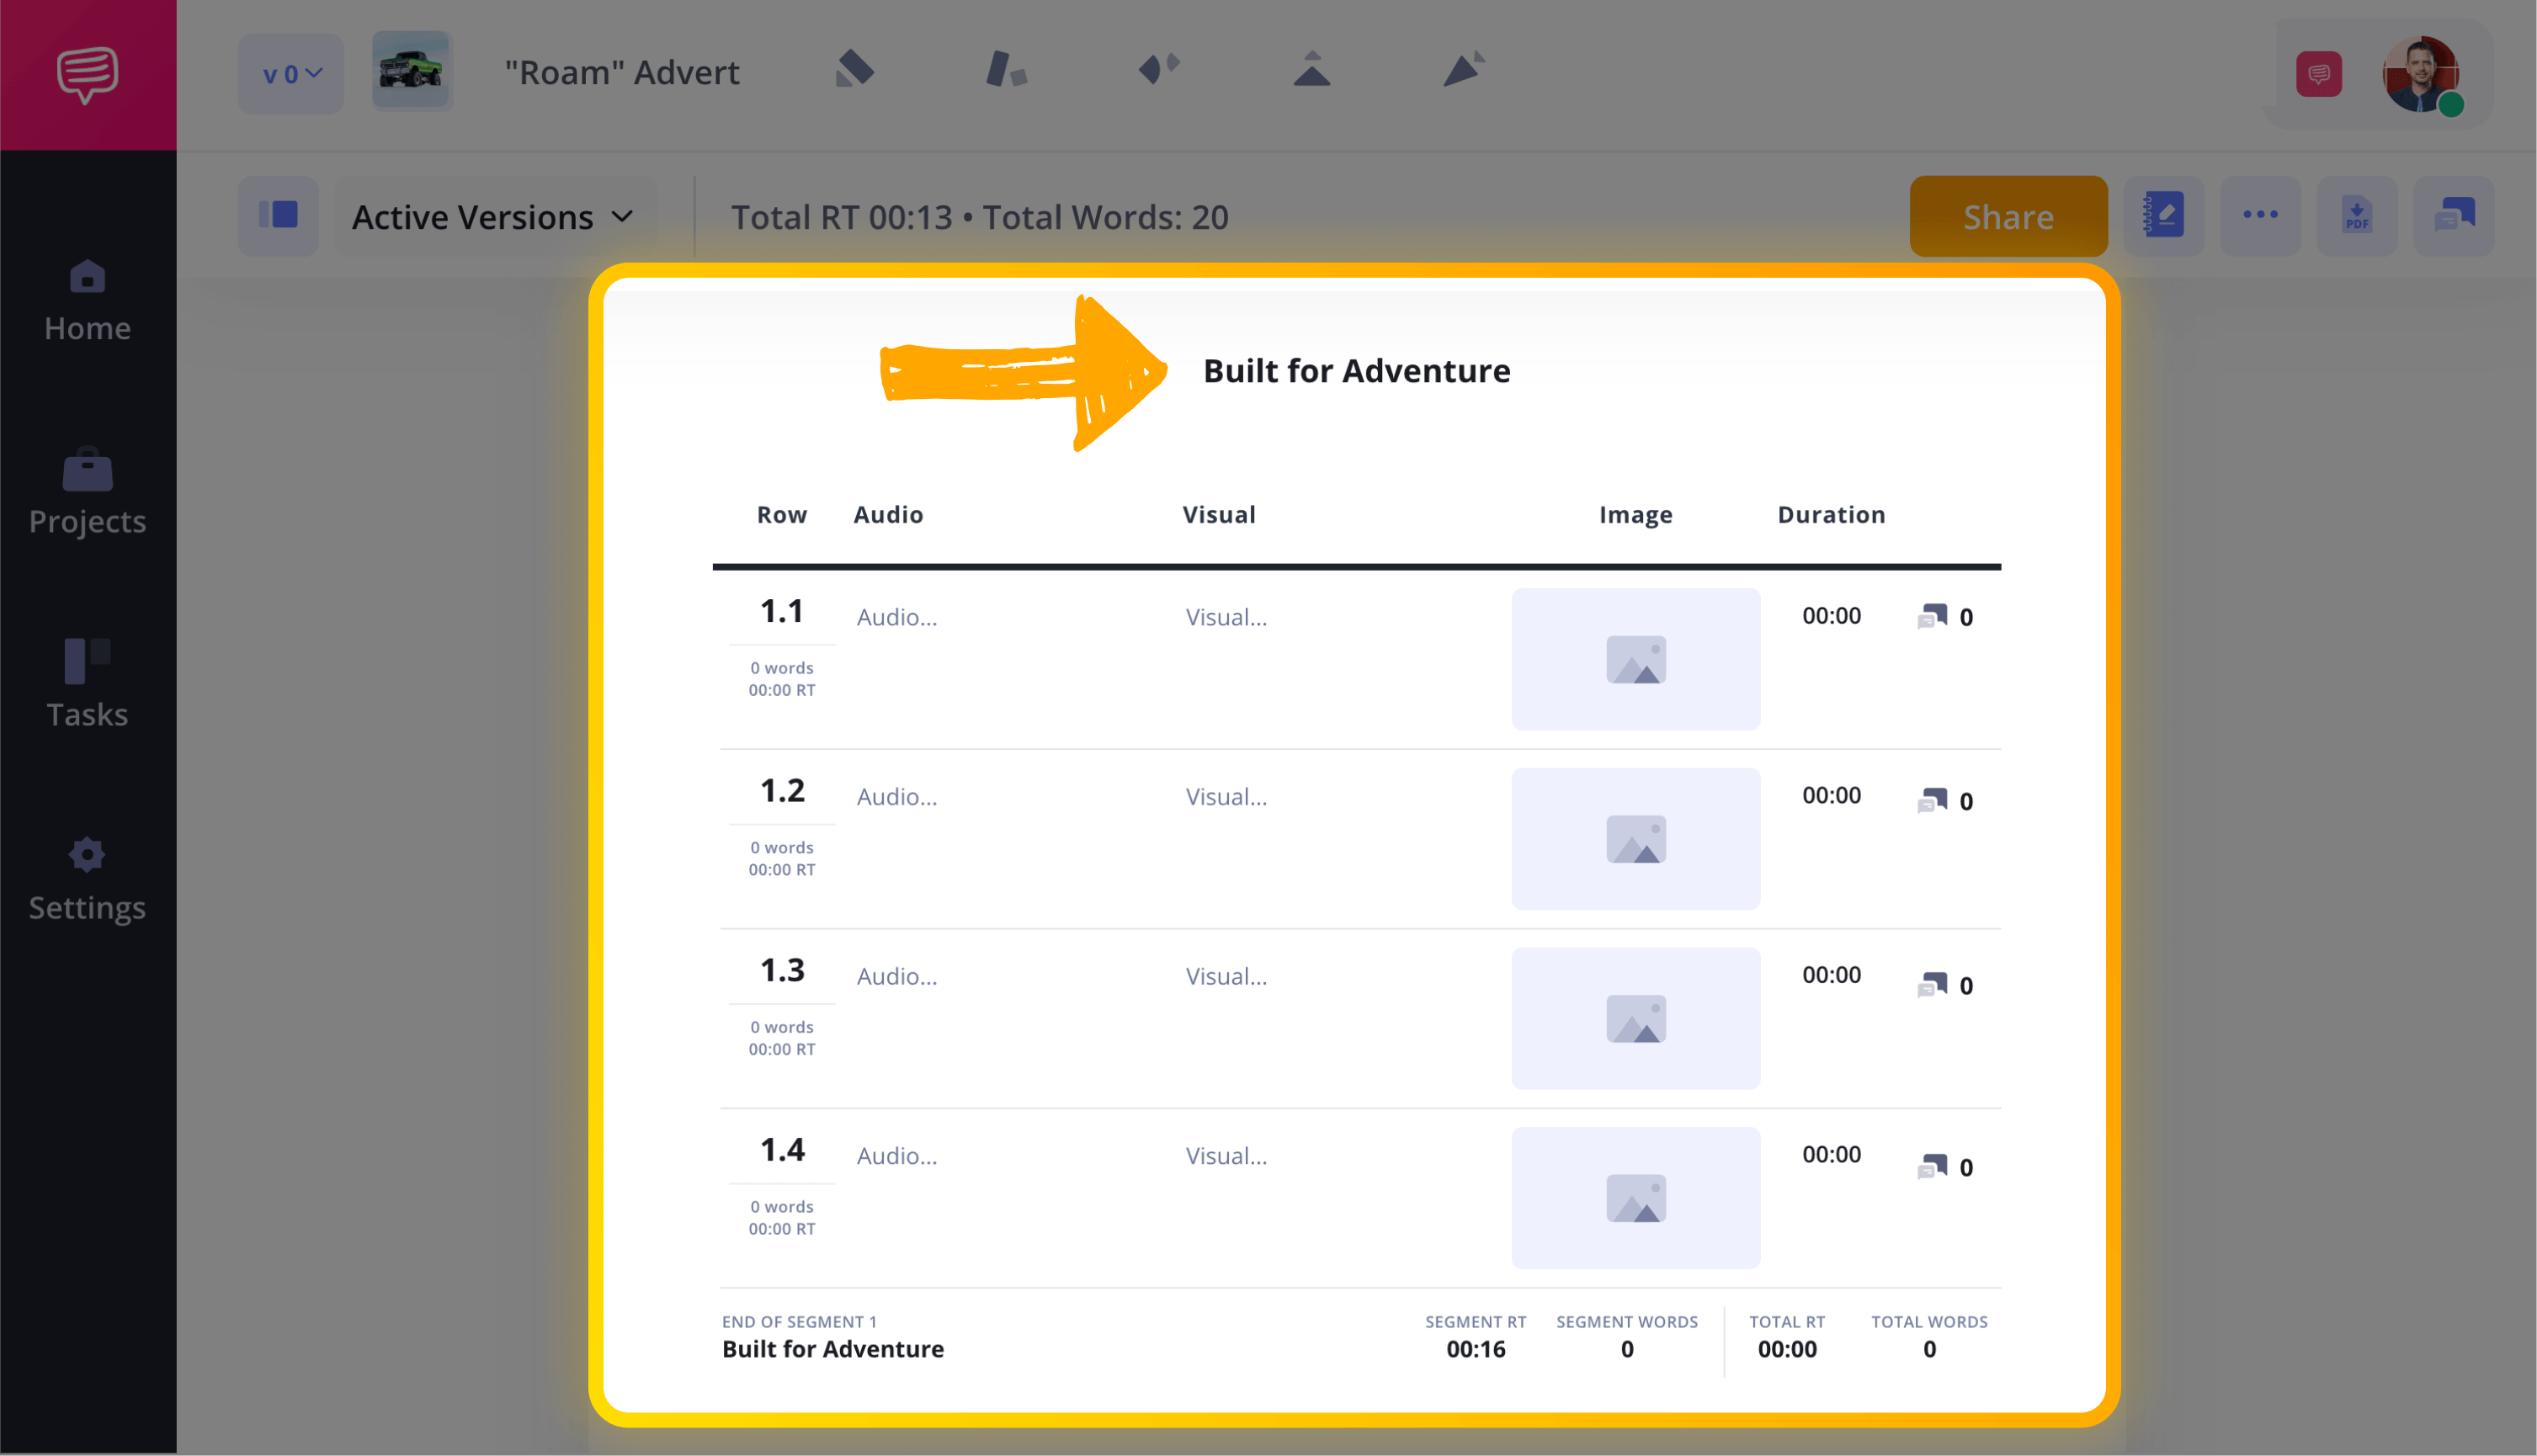Toggle the sidebar panel view button

278,216
